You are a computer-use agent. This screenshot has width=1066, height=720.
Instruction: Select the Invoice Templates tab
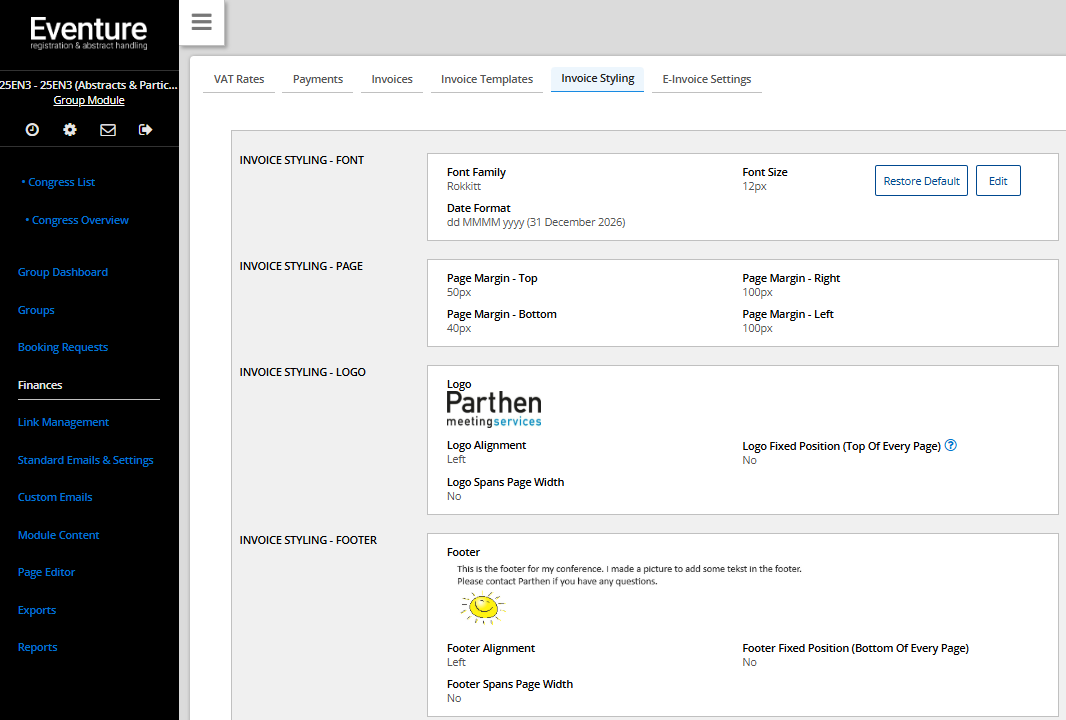coord(487,79)
